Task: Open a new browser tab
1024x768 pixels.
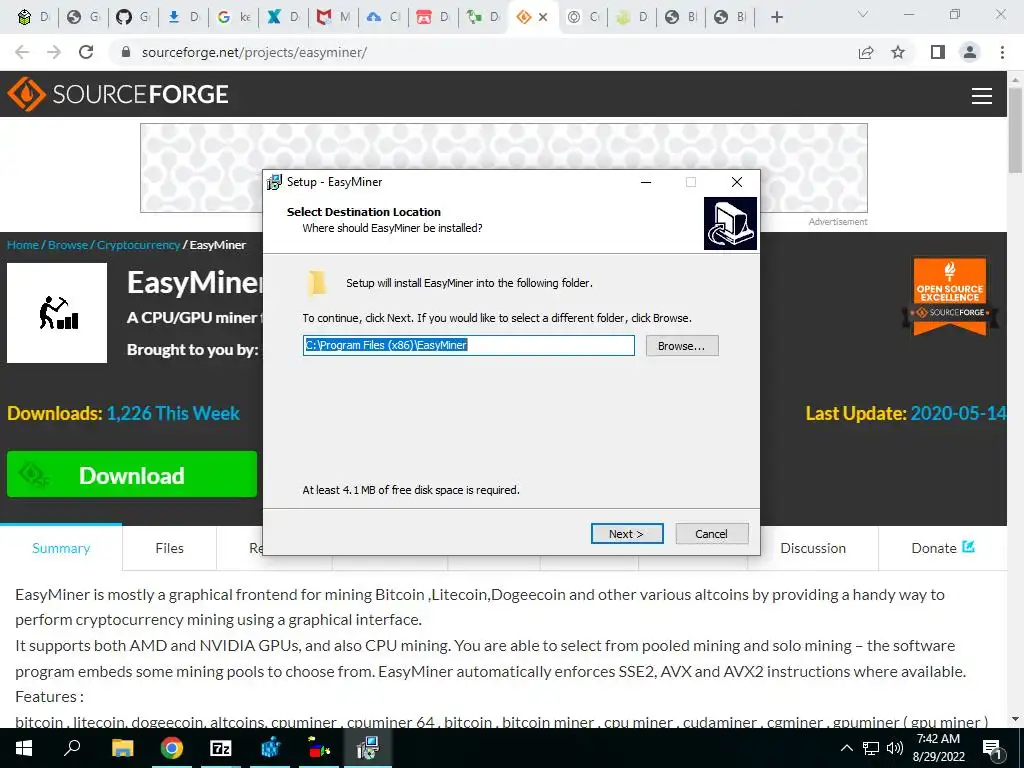Action: 776,18
